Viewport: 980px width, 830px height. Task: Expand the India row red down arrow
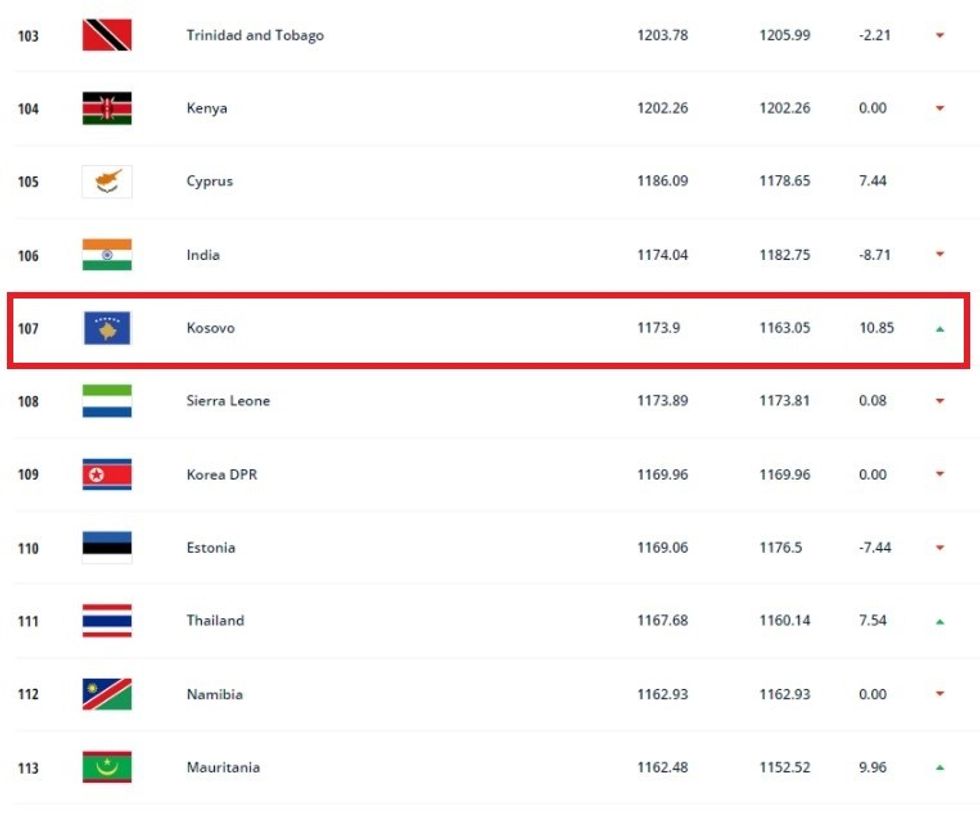[x=940, y=255]
